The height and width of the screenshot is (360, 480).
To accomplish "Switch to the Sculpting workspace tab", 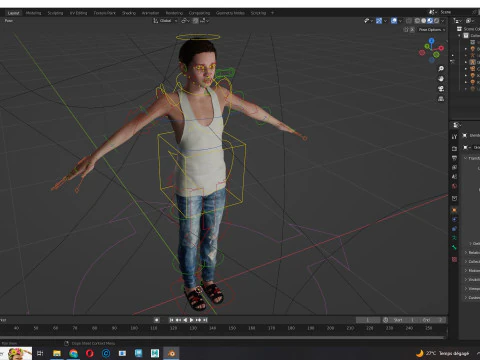I will (55, 13).
